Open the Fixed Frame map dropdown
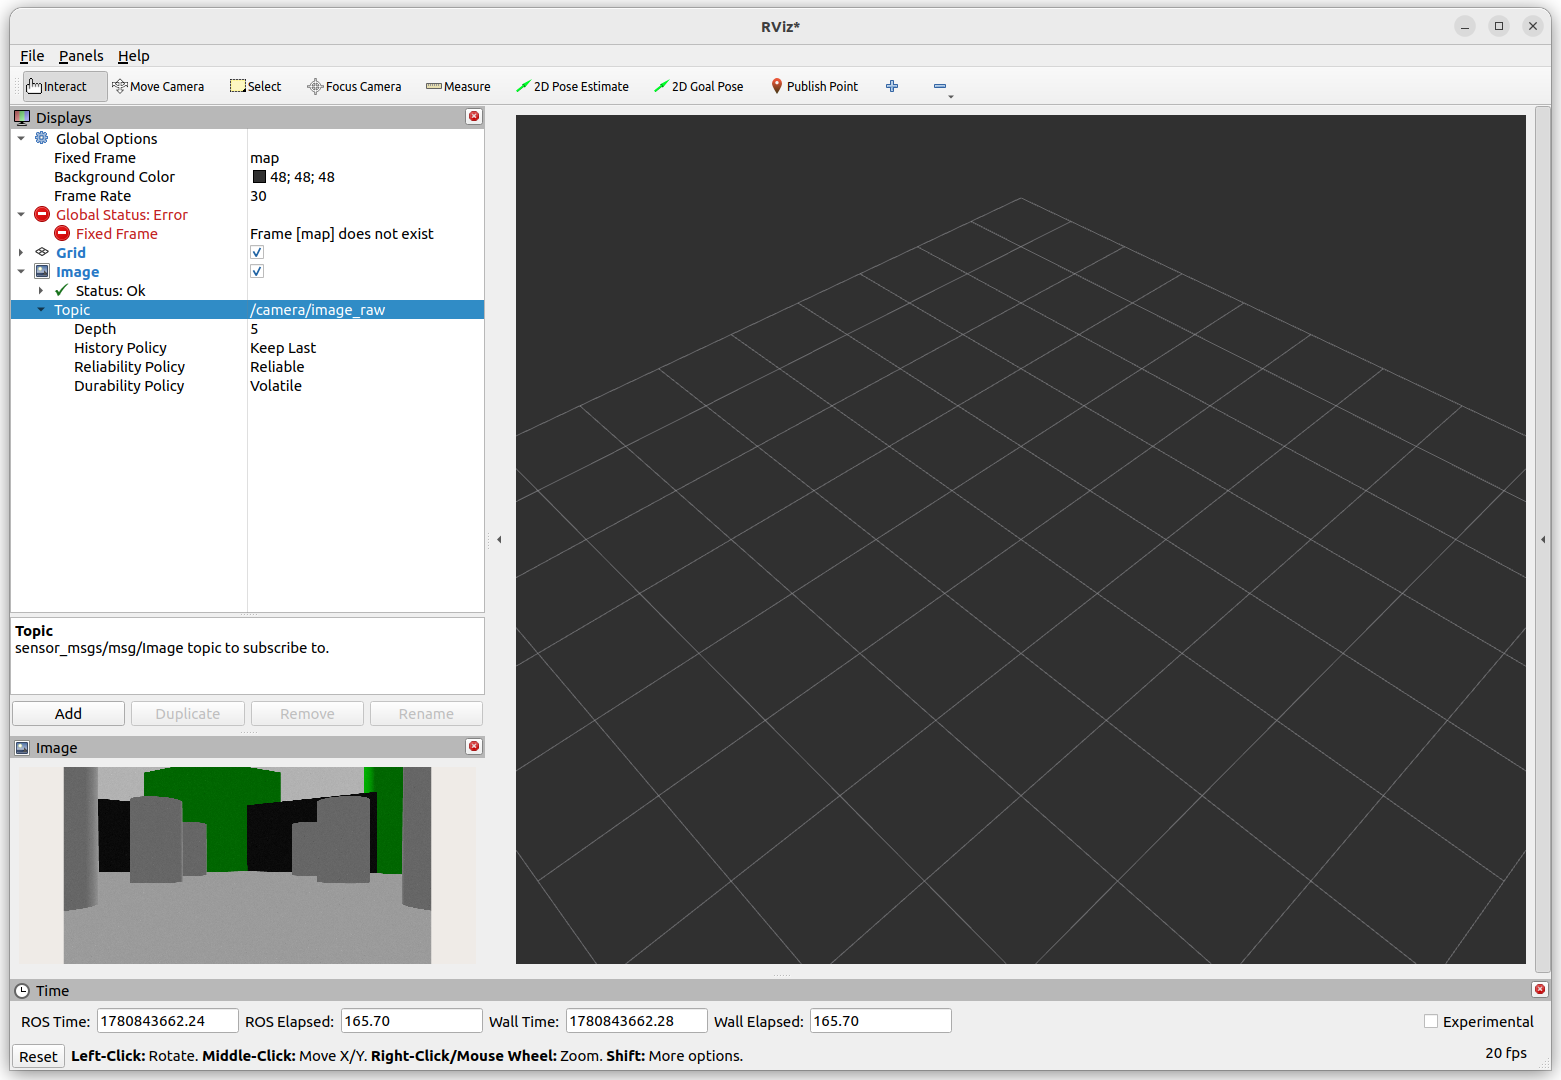 pos(366,157)
